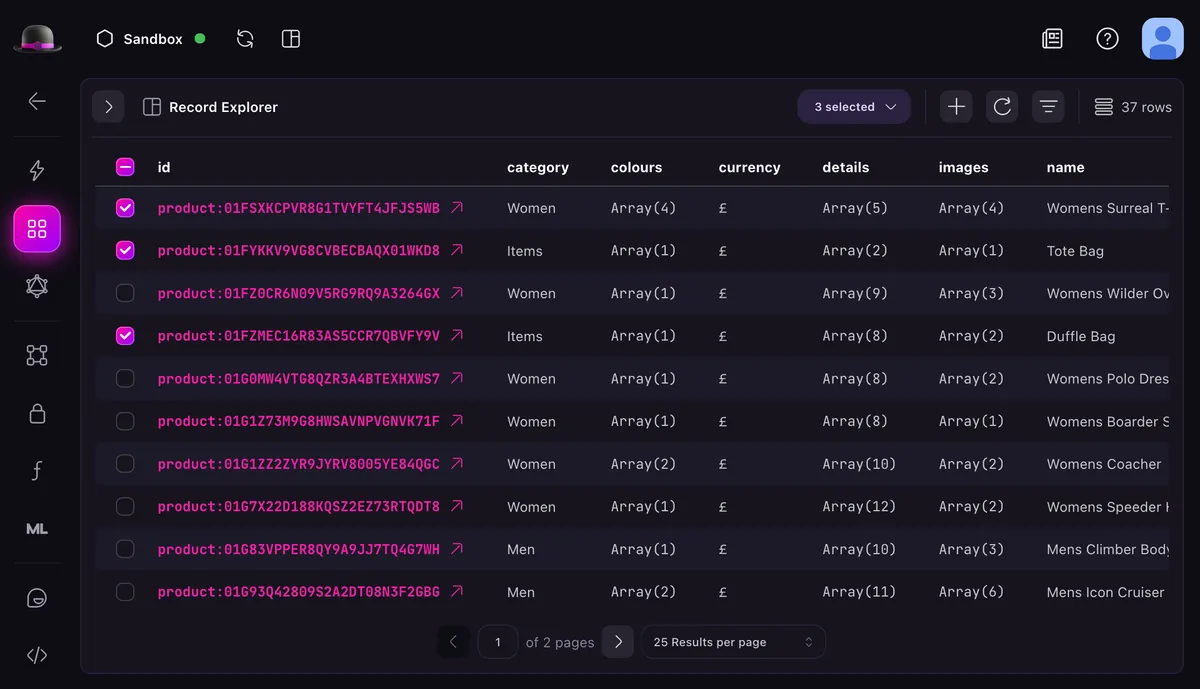Open the code brackets icon in sidebar

(37, 656)
